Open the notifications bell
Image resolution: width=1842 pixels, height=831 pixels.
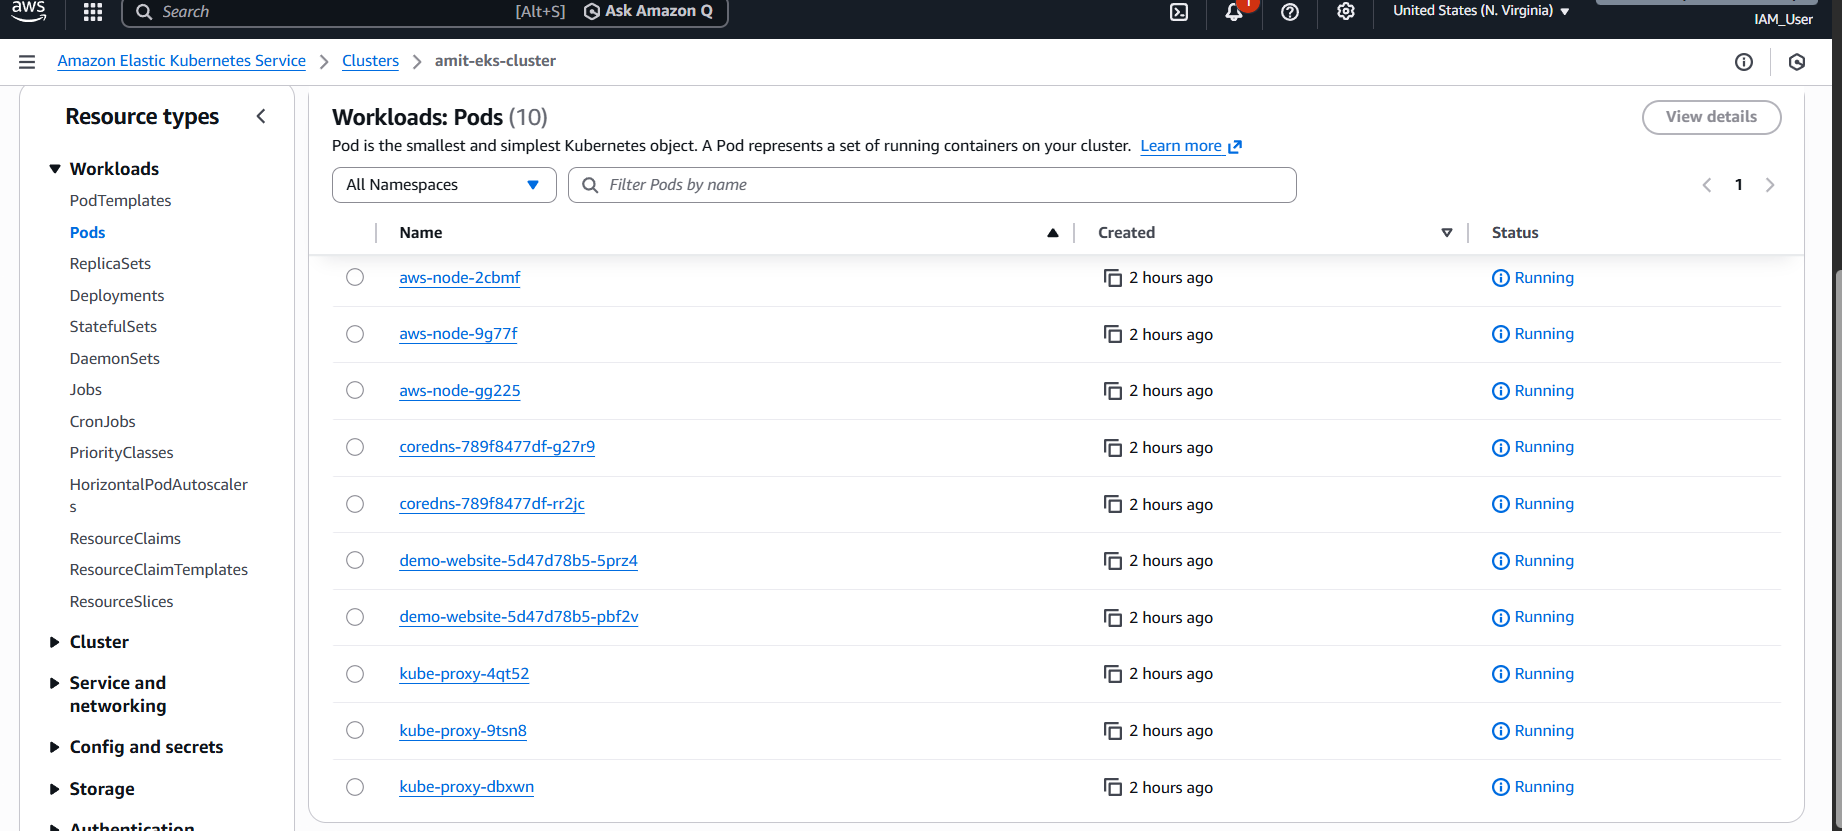click(1234, 12)
